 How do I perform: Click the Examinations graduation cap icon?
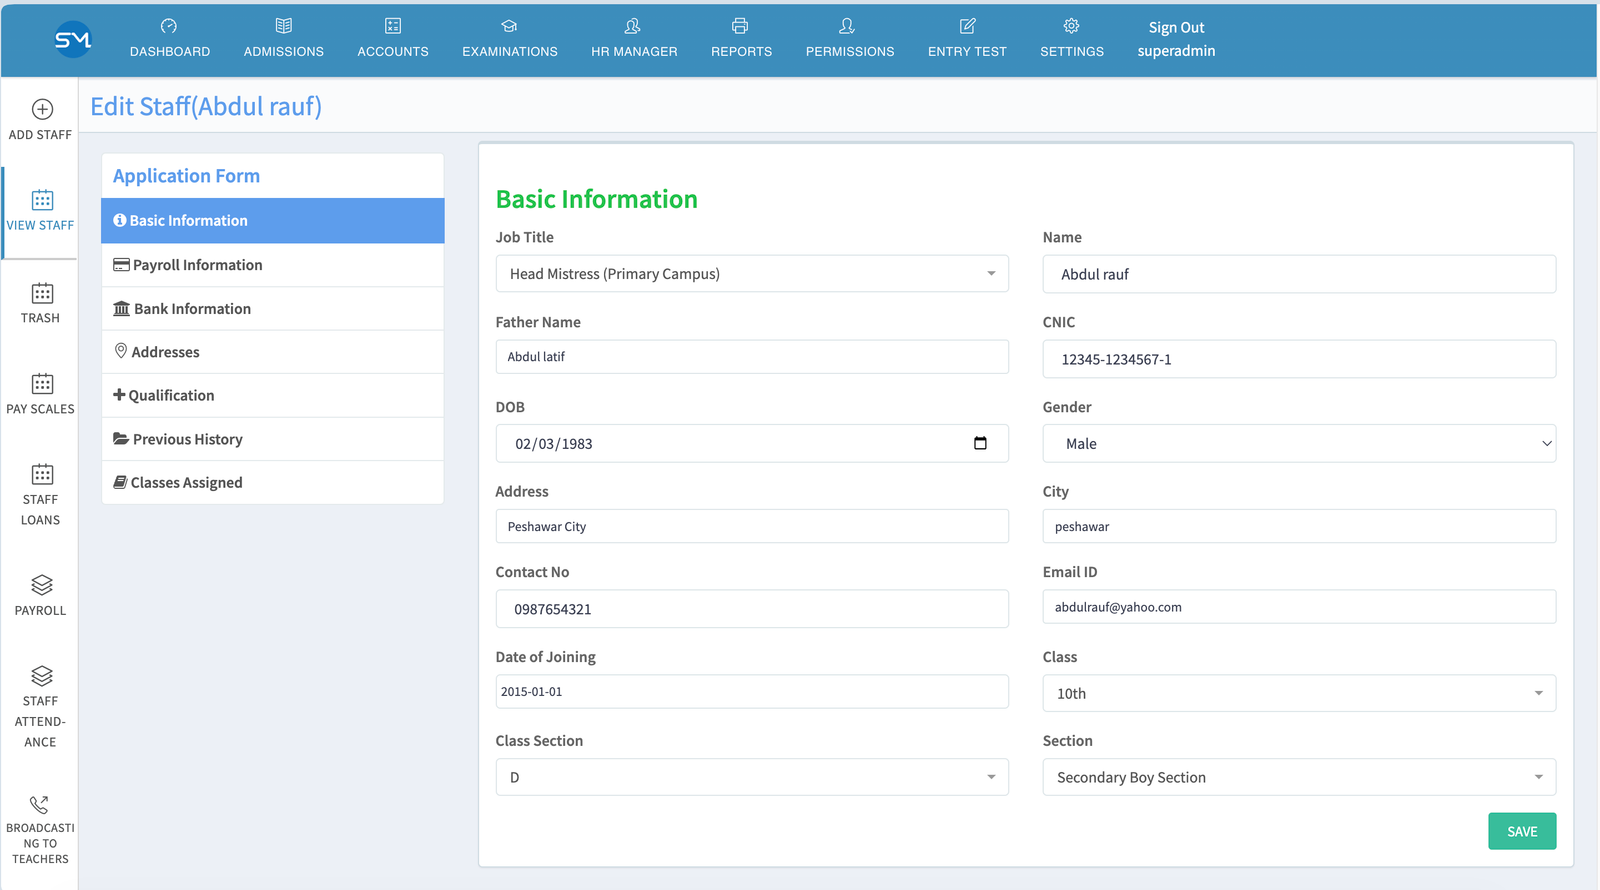[509, 26]
